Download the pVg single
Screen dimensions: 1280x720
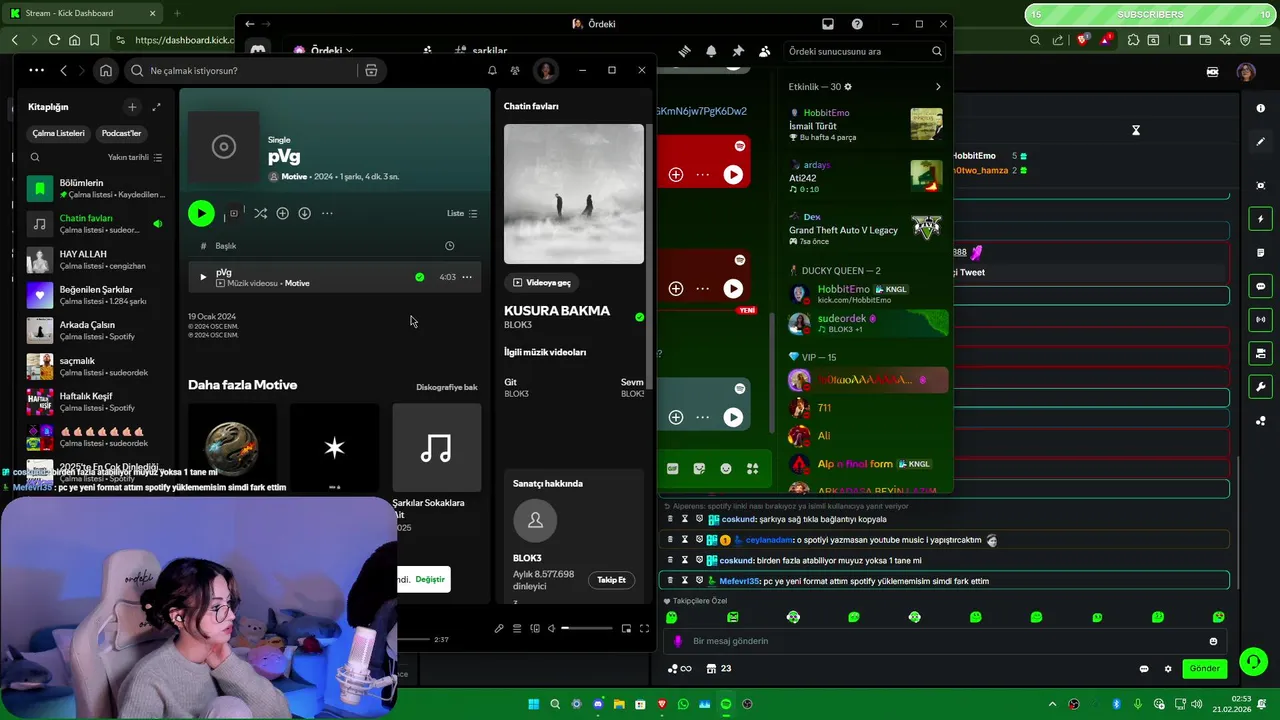[x=305, y=213]
